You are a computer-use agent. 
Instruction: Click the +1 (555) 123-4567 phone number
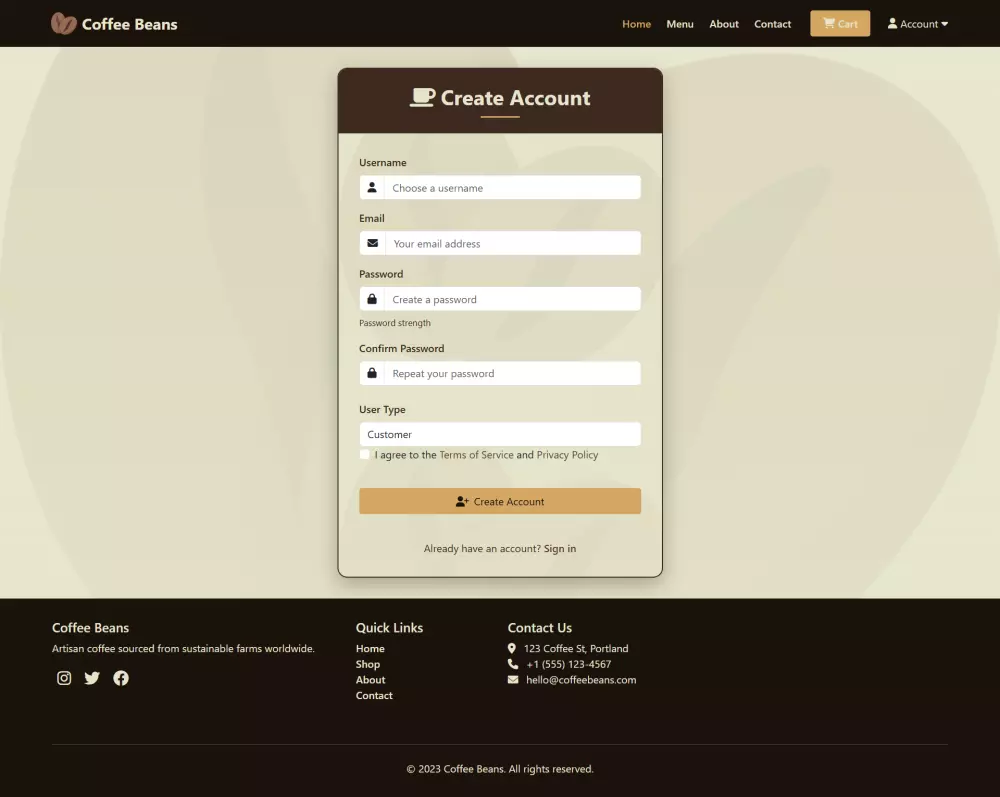pos(569,664)
